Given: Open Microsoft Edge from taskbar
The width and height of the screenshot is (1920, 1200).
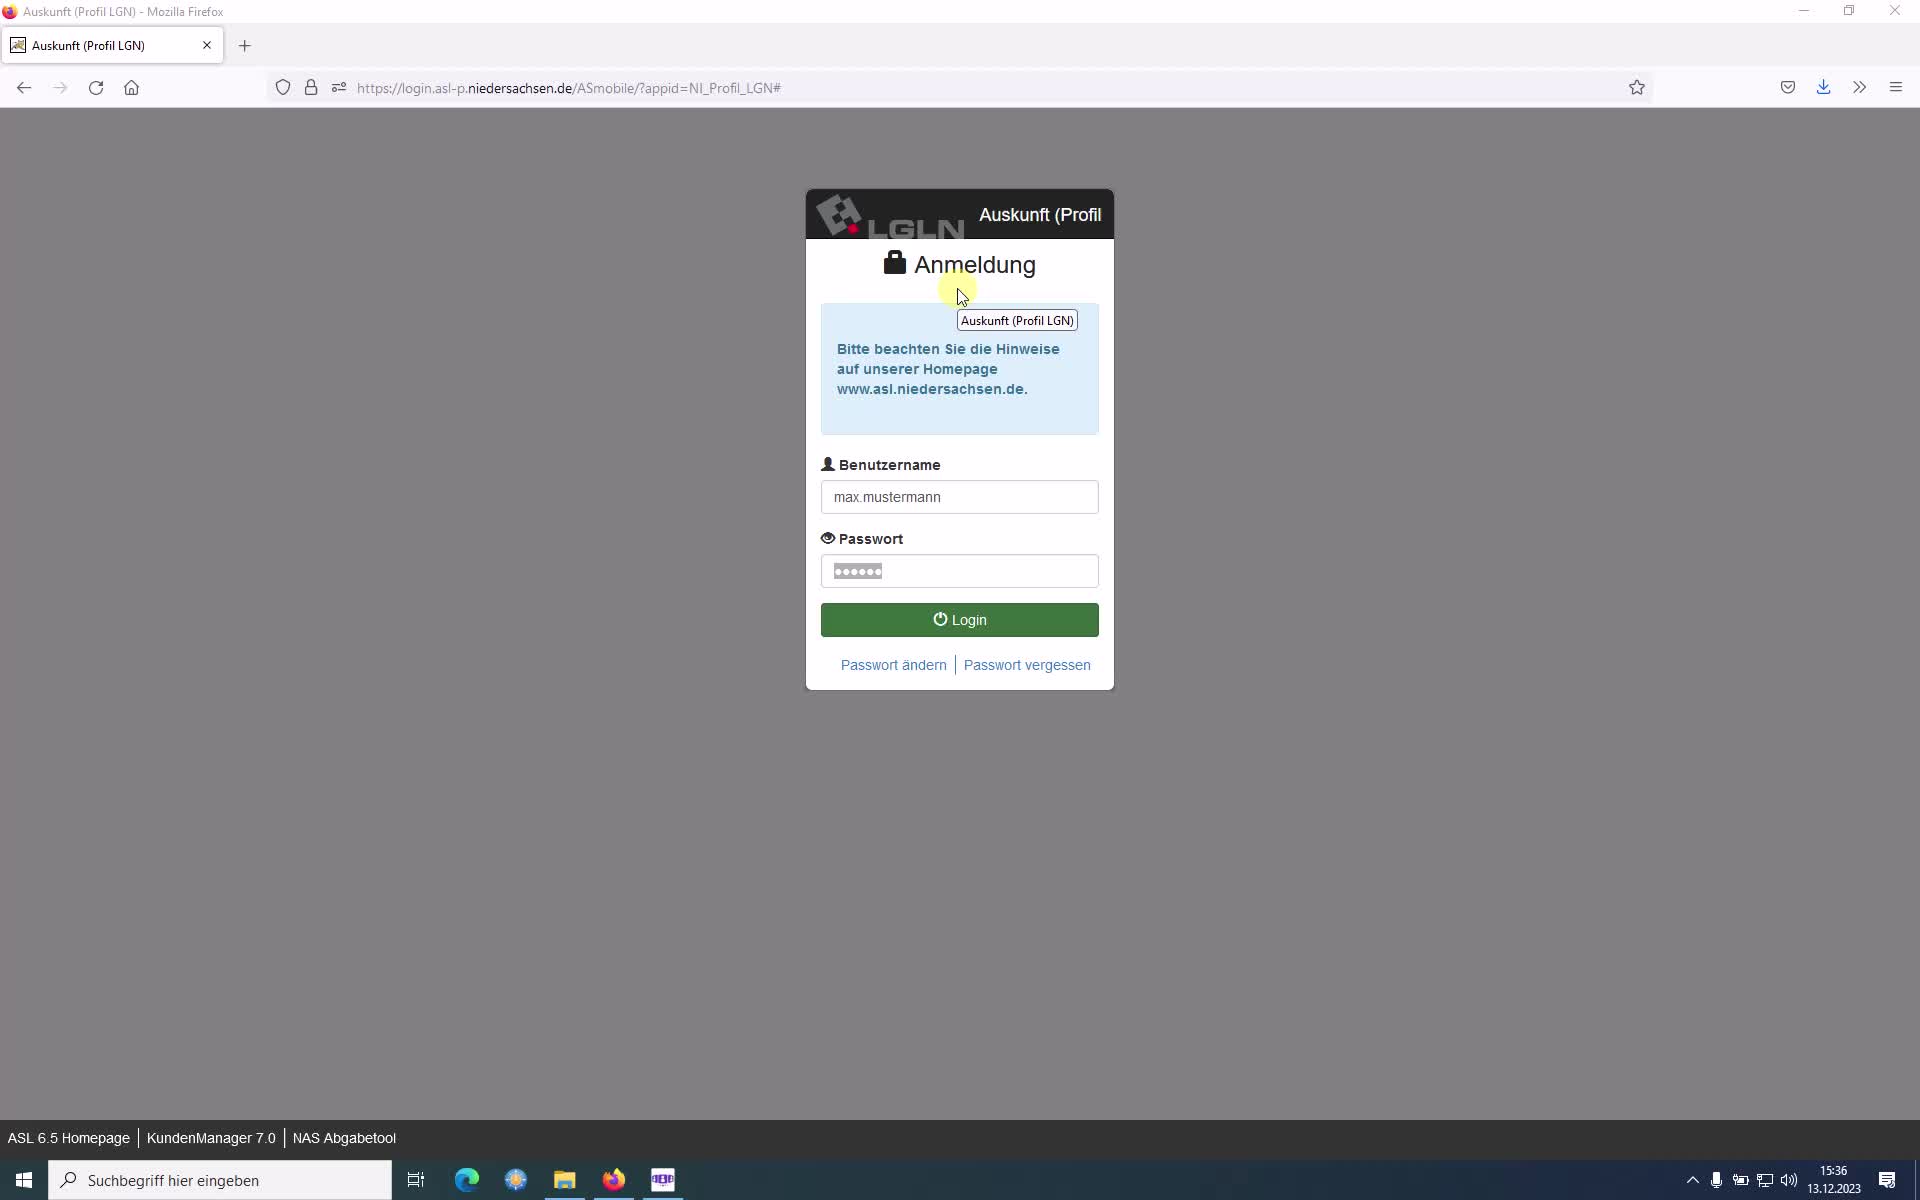Looking at the screenshot, I should [x=467, y=1180].
